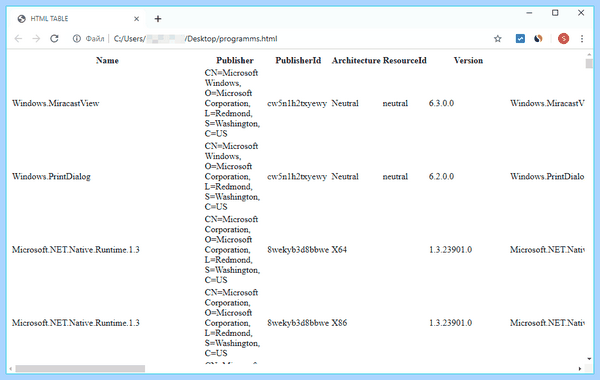The image size is (600, 380).
Task: Click the Publisher cell of the Windows.MiracastView row
Action: point(232,103)
